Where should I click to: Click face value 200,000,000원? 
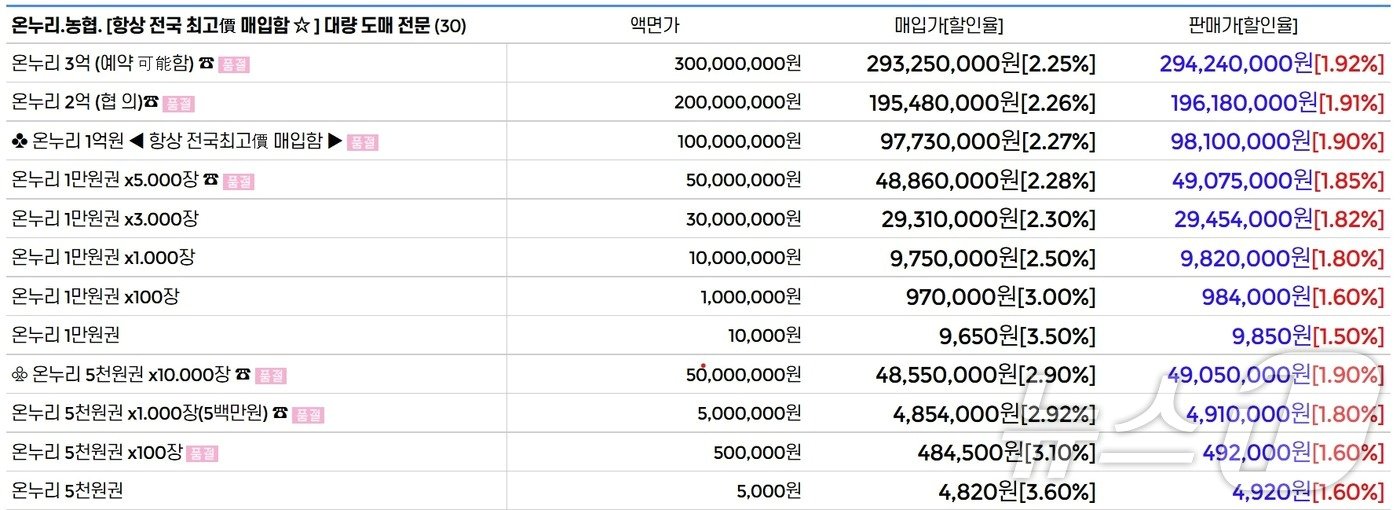[x=738, y=103]
